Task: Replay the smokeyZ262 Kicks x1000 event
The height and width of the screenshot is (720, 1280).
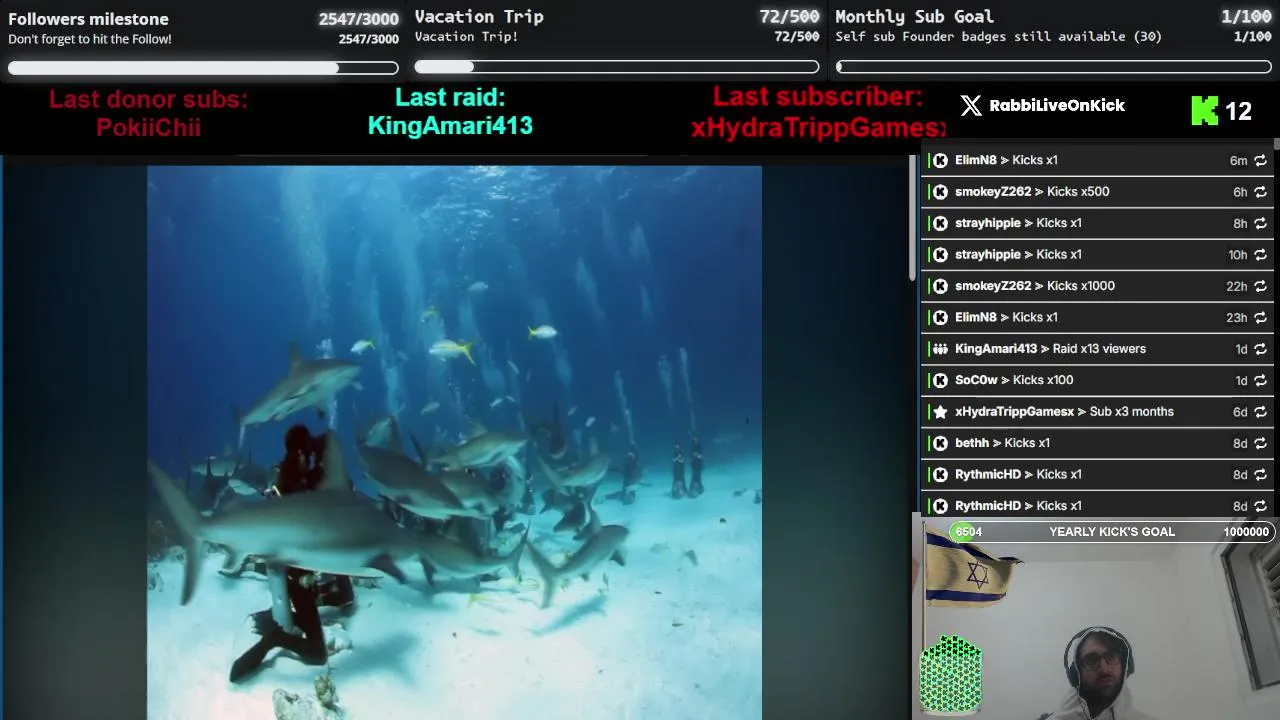Action: click(x=1260, y=286)
